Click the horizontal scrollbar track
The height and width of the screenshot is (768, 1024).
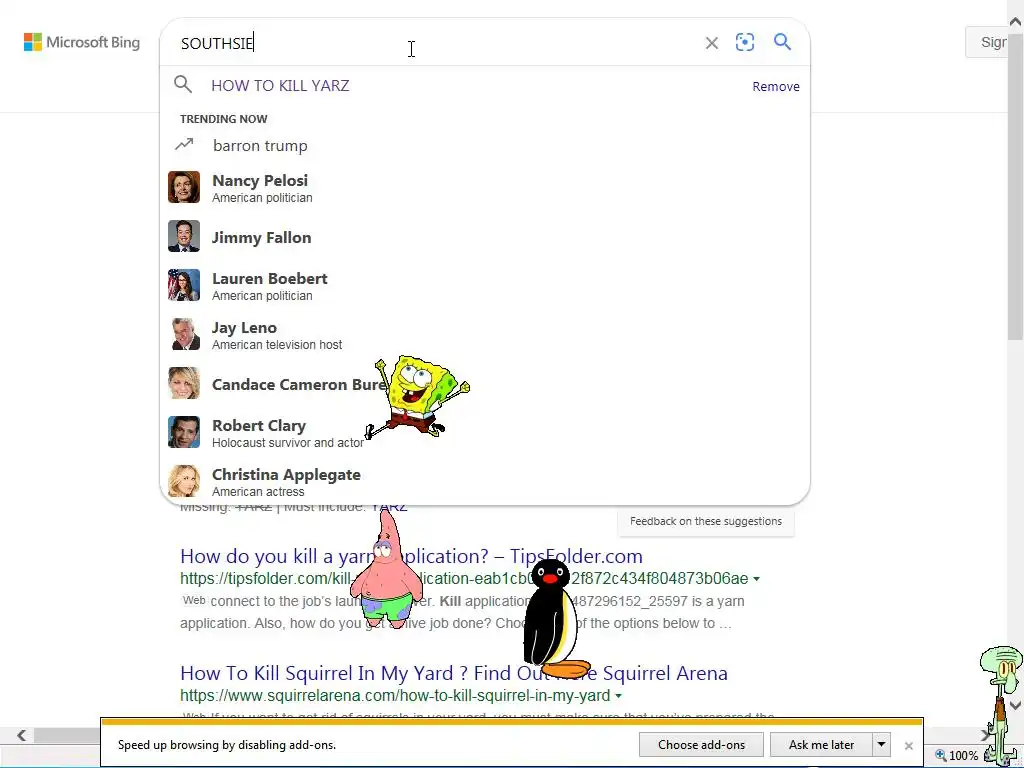coord(65,736)
